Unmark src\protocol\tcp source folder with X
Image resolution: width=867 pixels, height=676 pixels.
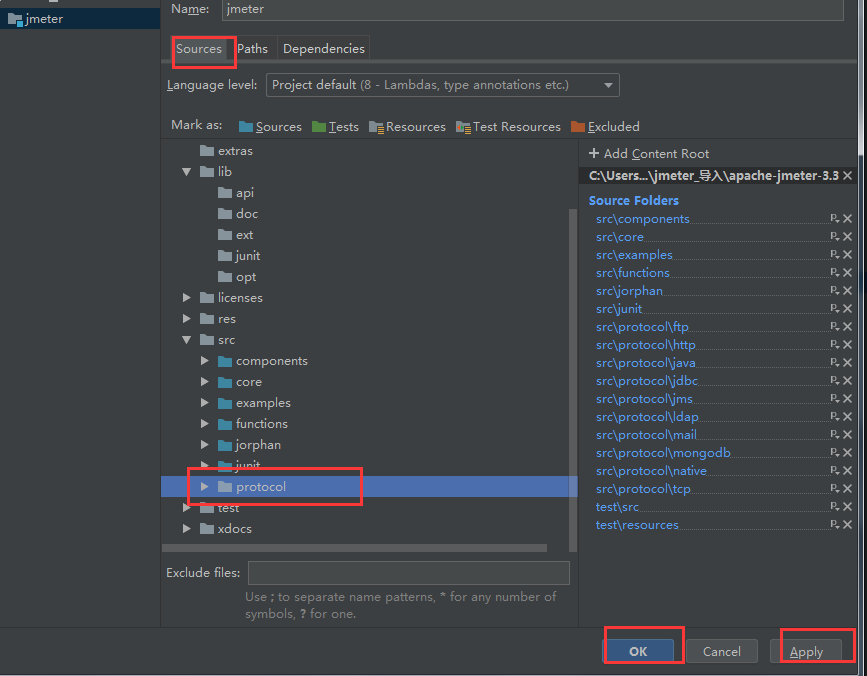[847, 489]
